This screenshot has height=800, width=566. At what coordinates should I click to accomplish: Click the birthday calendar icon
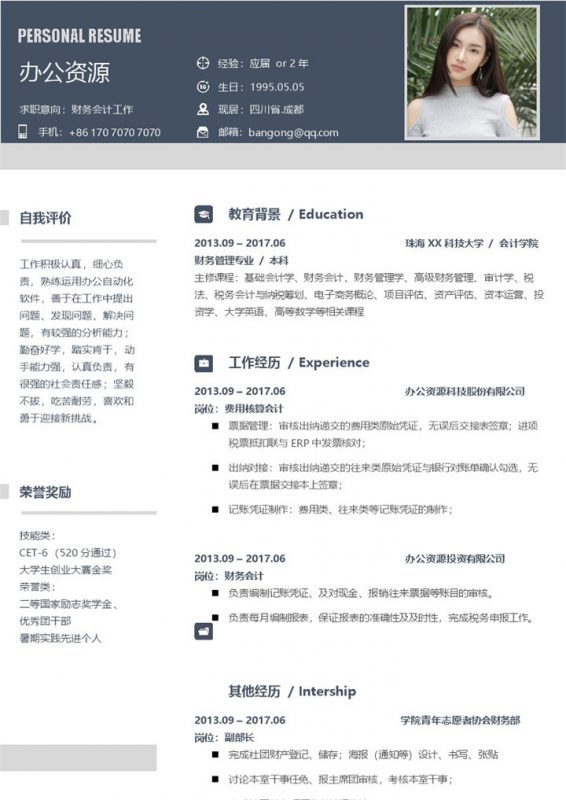pos(203,87)
